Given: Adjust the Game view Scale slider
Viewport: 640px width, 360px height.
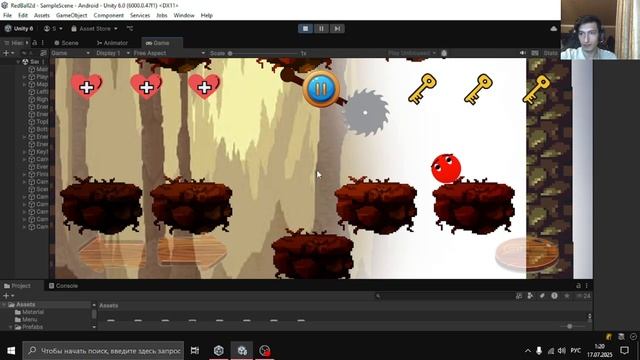Looking at the screenshot, I should pos(263,53).
